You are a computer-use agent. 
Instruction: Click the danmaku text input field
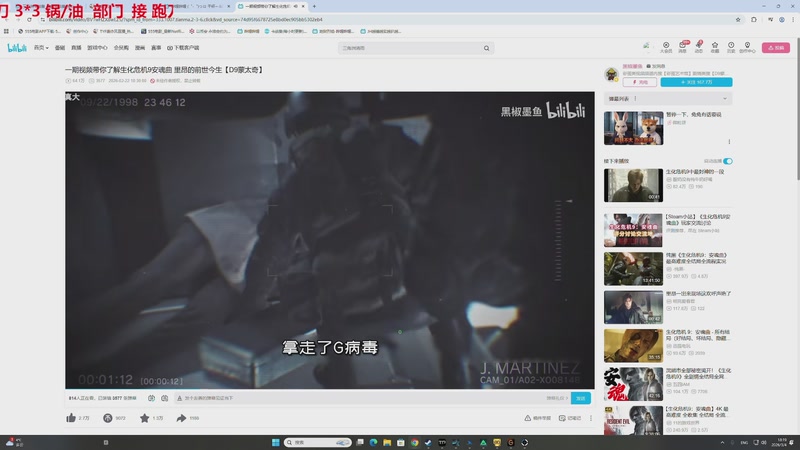[360, 398]
